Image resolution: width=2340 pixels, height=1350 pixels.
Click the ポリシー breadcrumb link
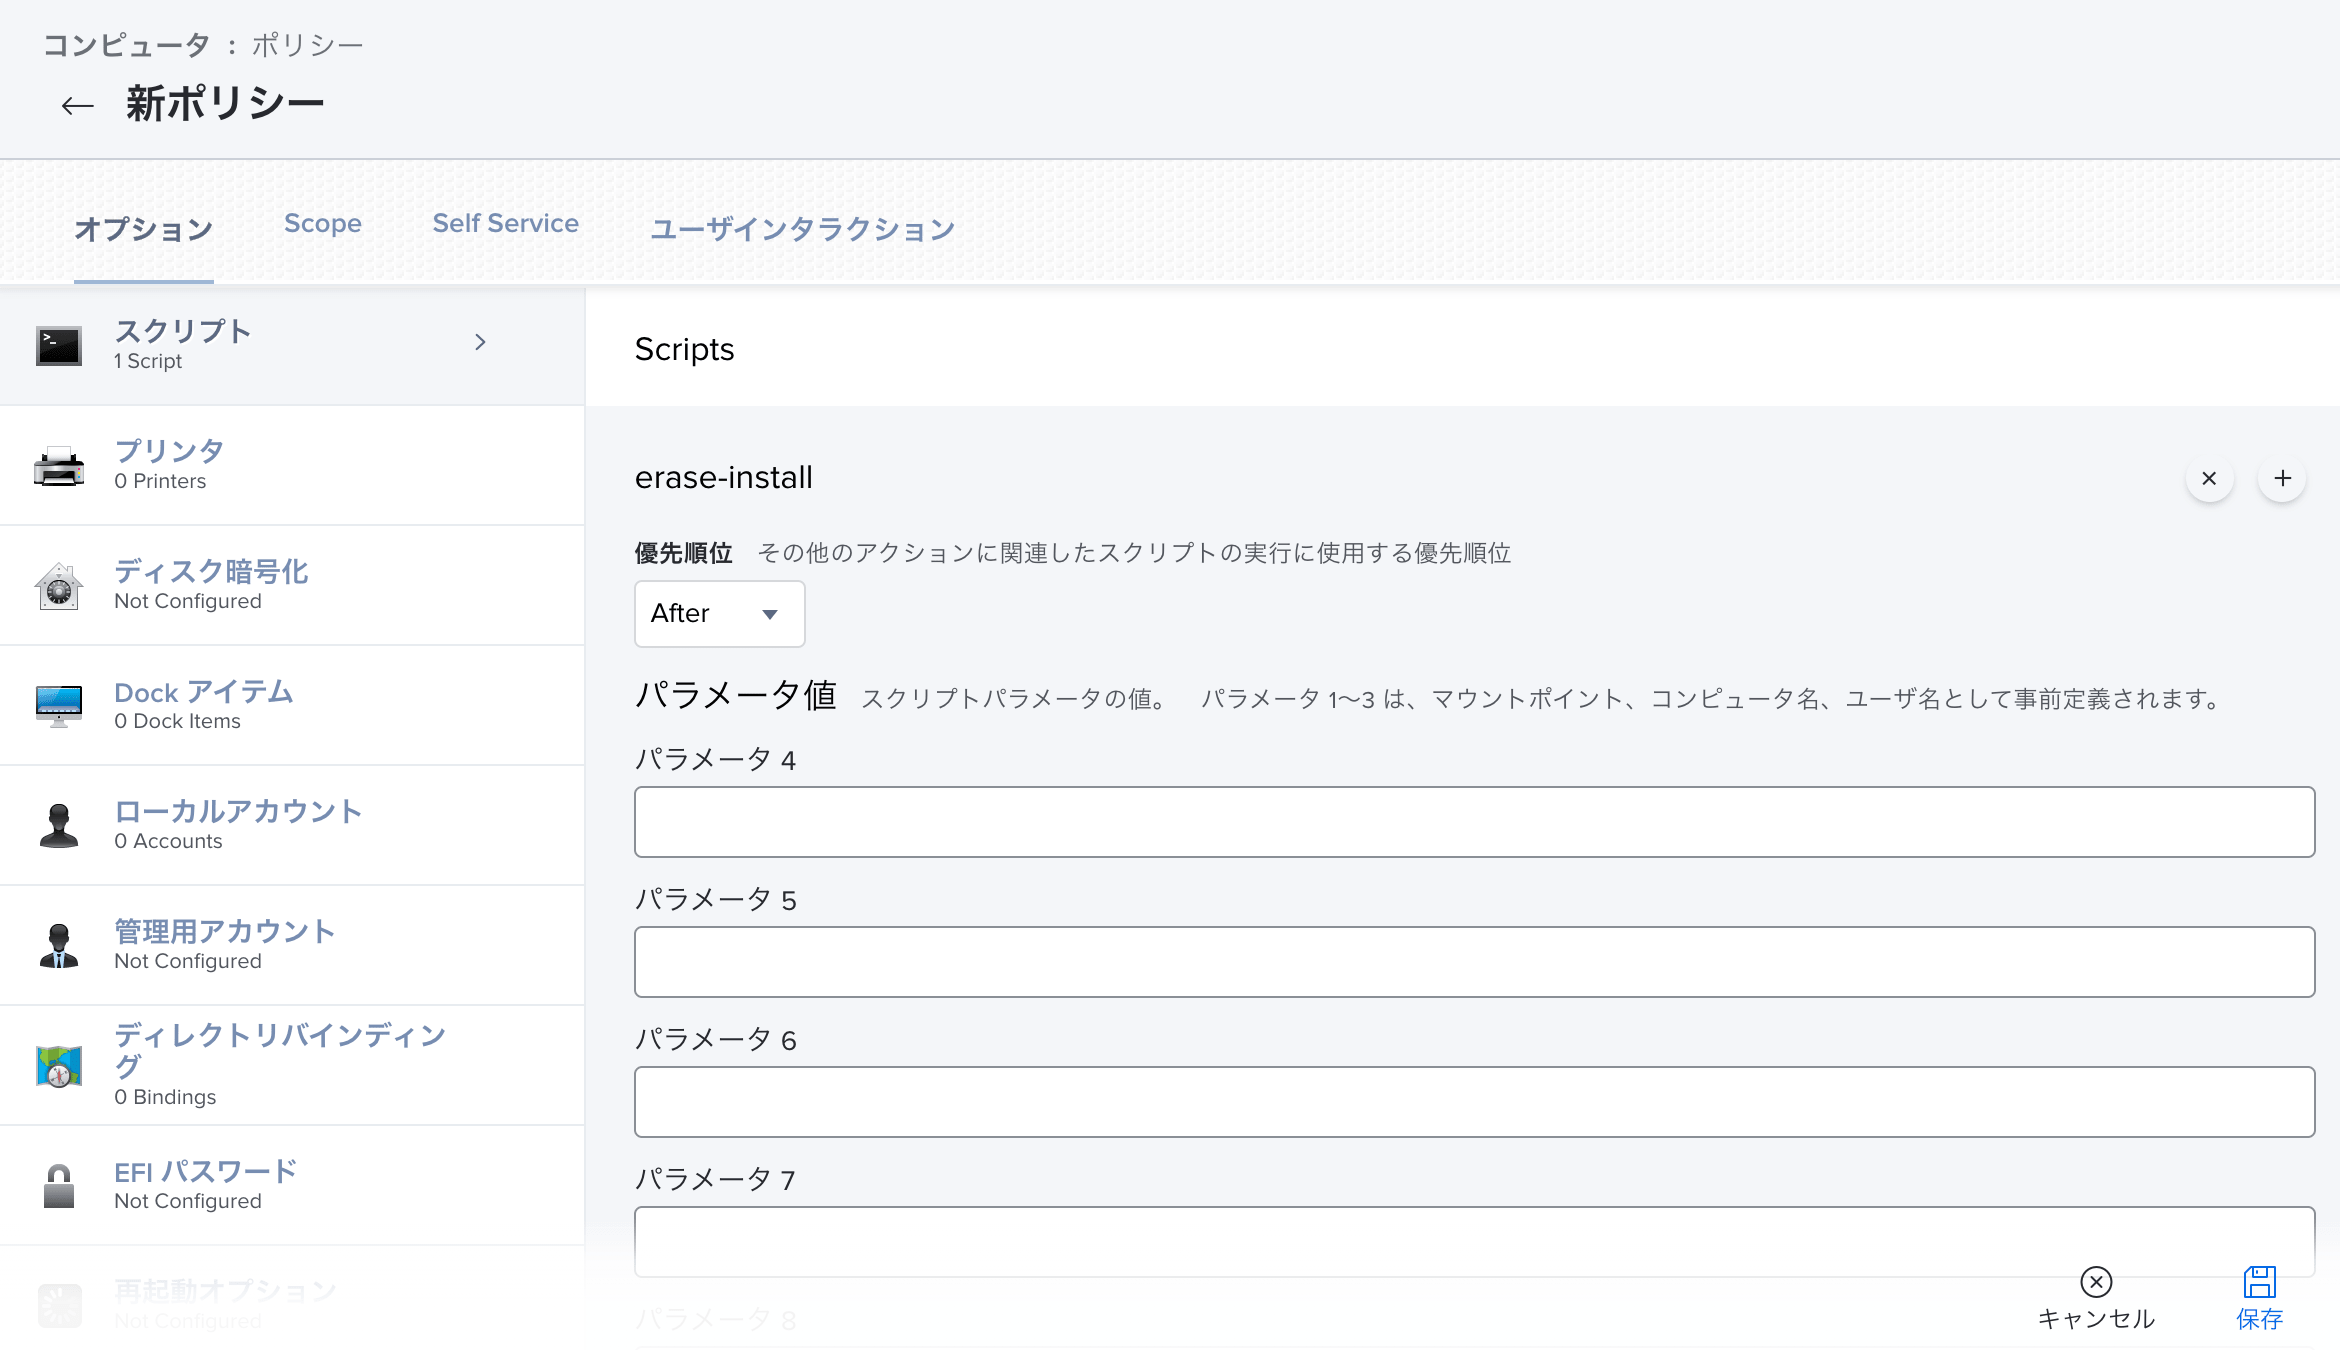click(307, 45)
